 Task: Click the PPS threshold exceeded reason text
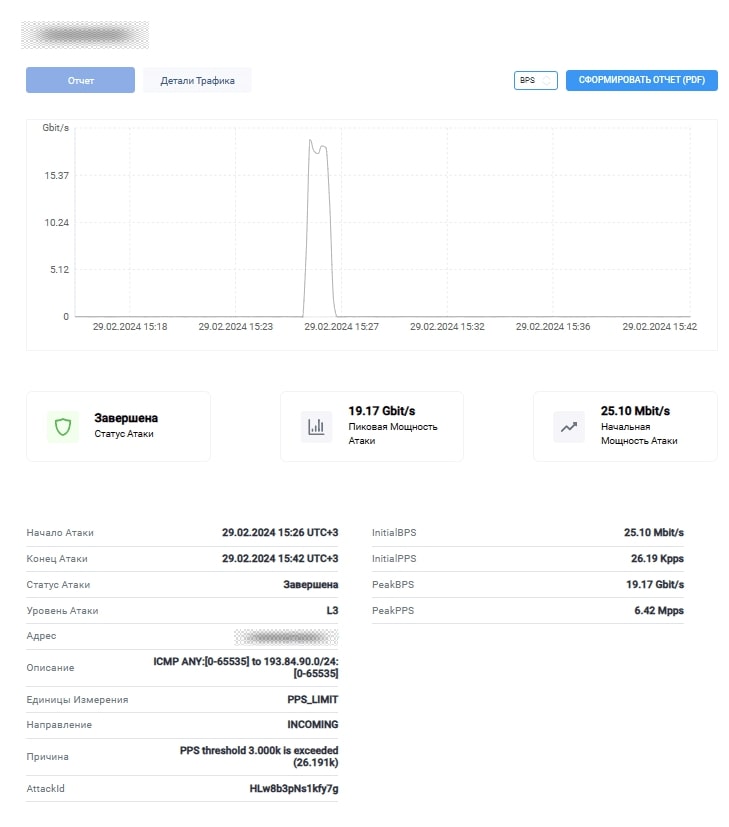coord(259,756)
